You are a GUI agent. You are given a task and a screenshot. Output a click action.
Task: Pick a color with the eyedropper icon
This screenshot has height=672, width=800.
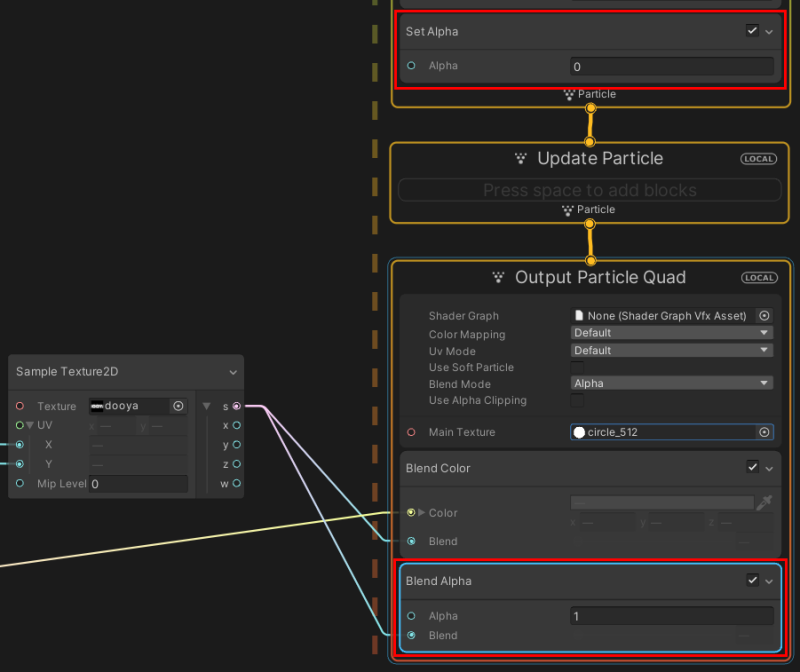click(764, 503)
